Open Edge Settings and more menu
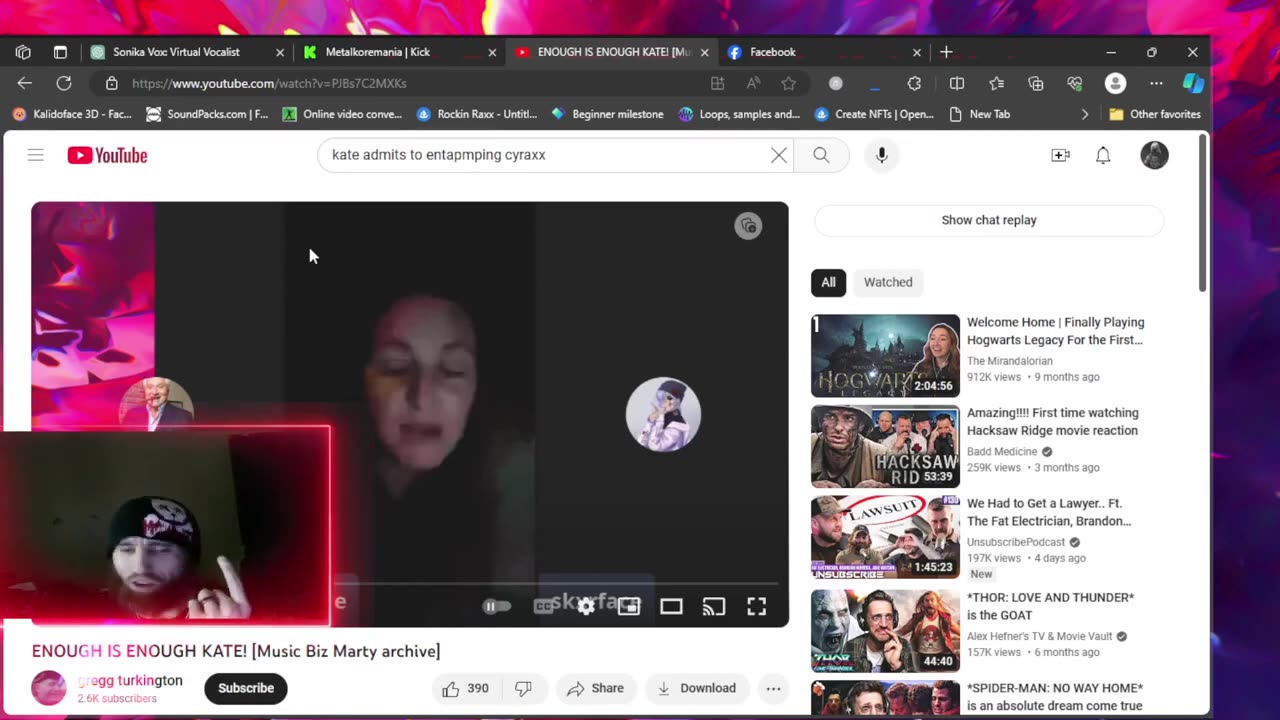The image size is (1280, 720). [x=1156, y=83]
